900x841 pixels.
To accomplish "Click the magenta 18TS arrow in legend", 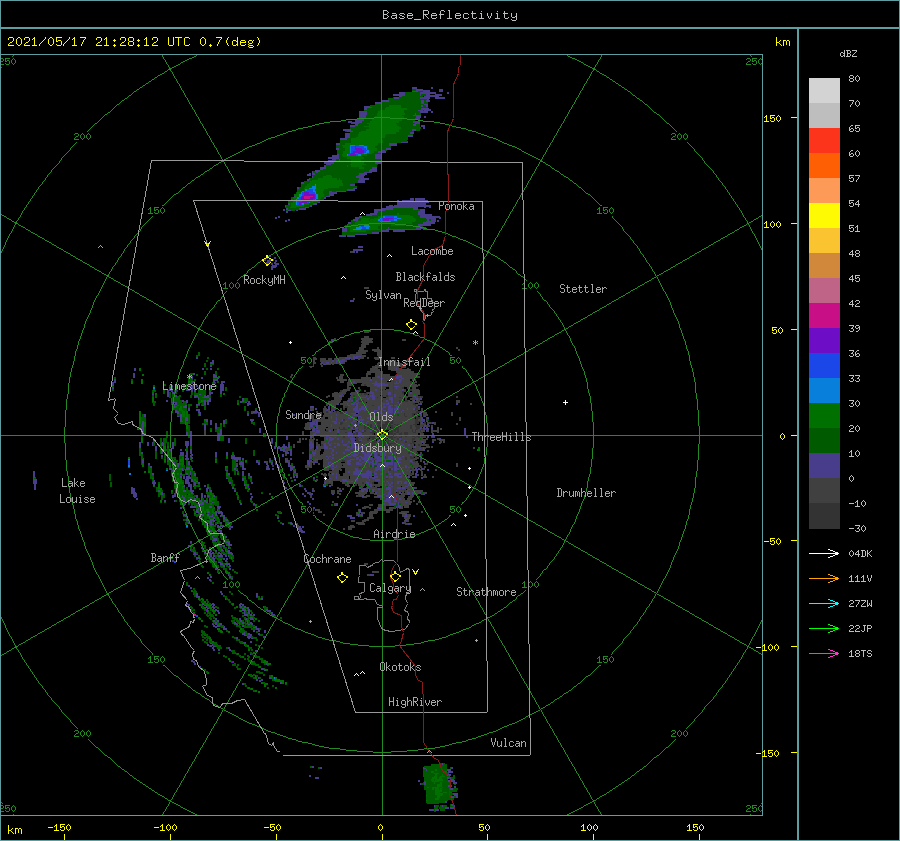I will 824,653.
